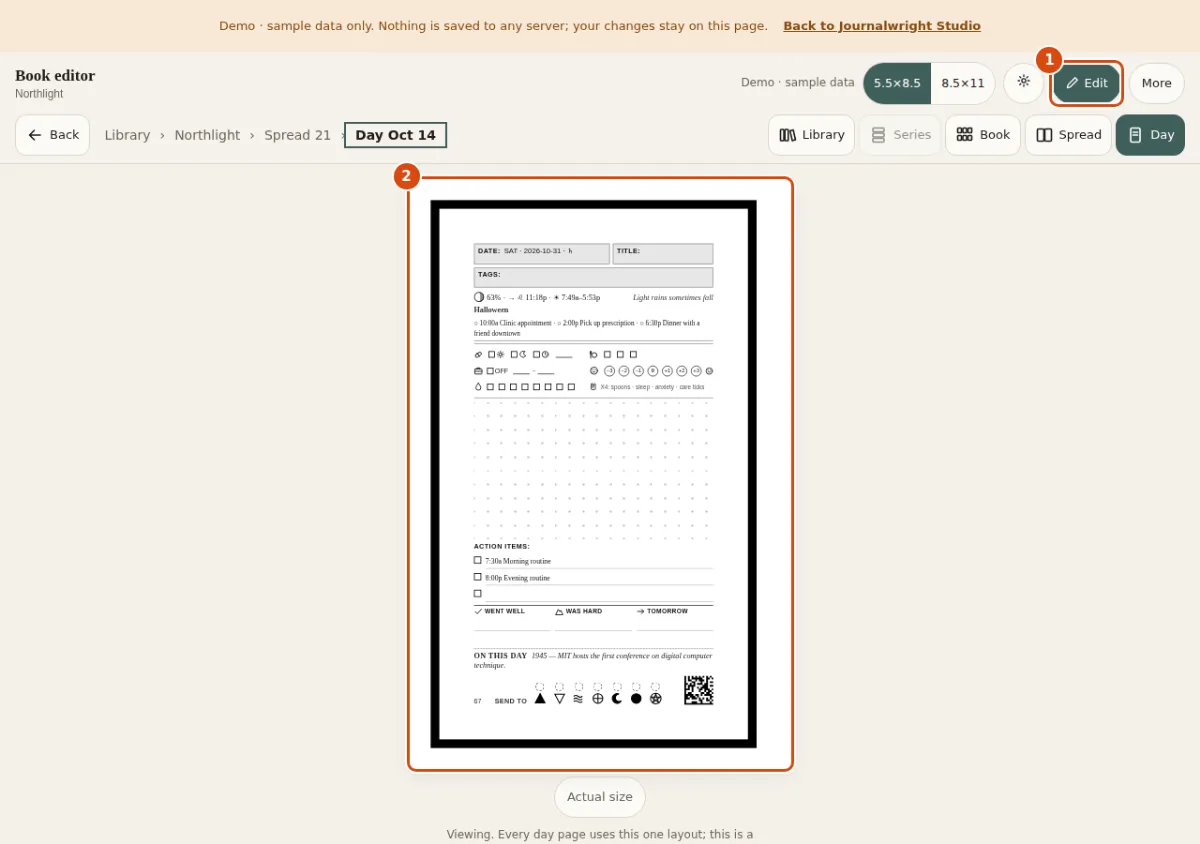Click the pill icon in the tracker row
The width and height of the screenshot is (1200, 844).
coord(478,354)
